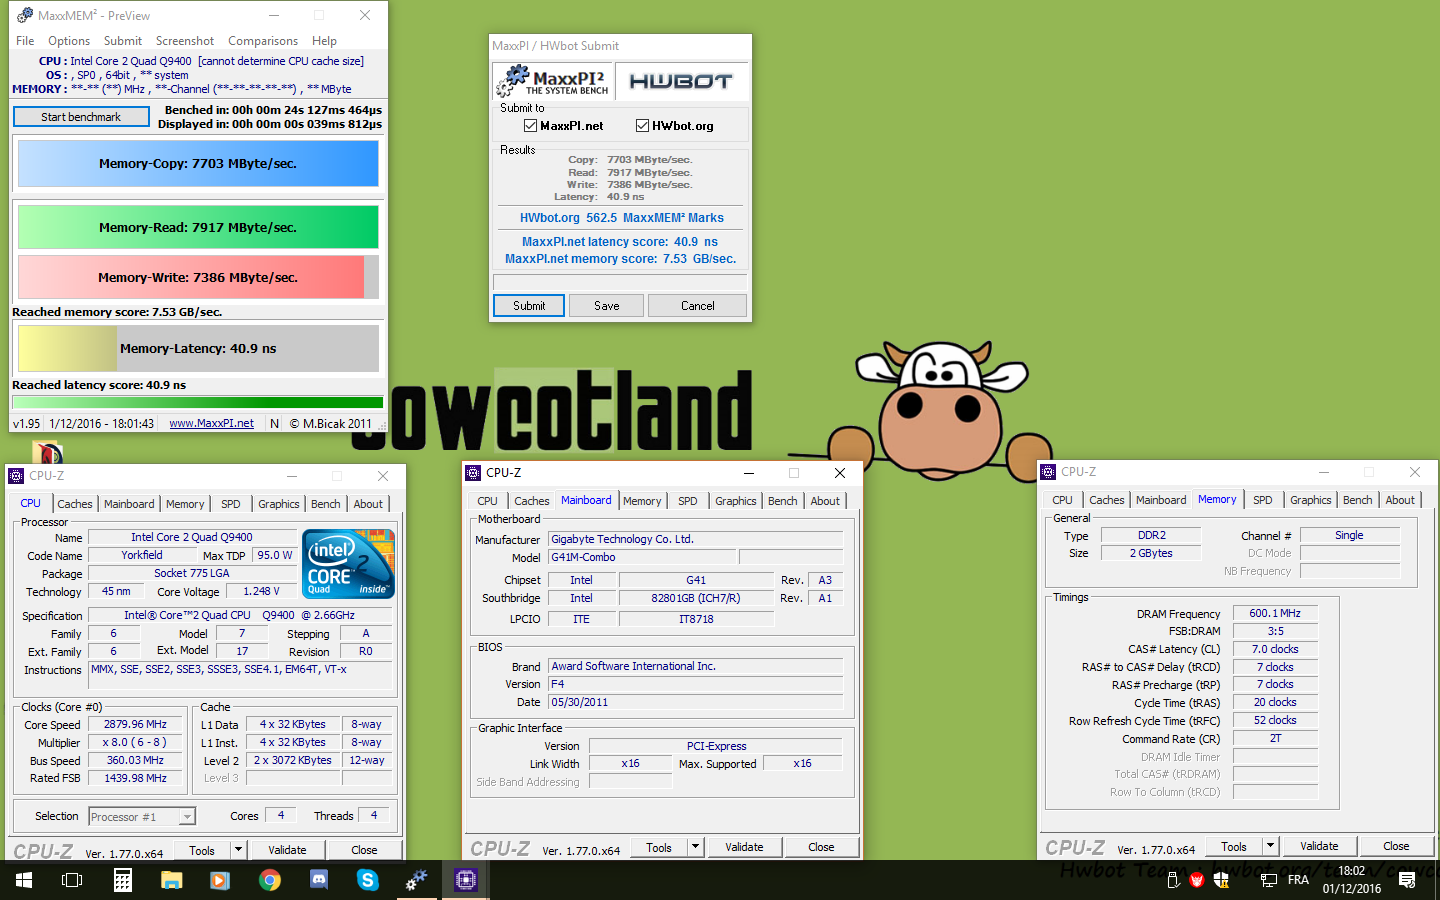
Task: Expand Tools dropdown arrow in Memory window
Action: tap(1270, 846)
